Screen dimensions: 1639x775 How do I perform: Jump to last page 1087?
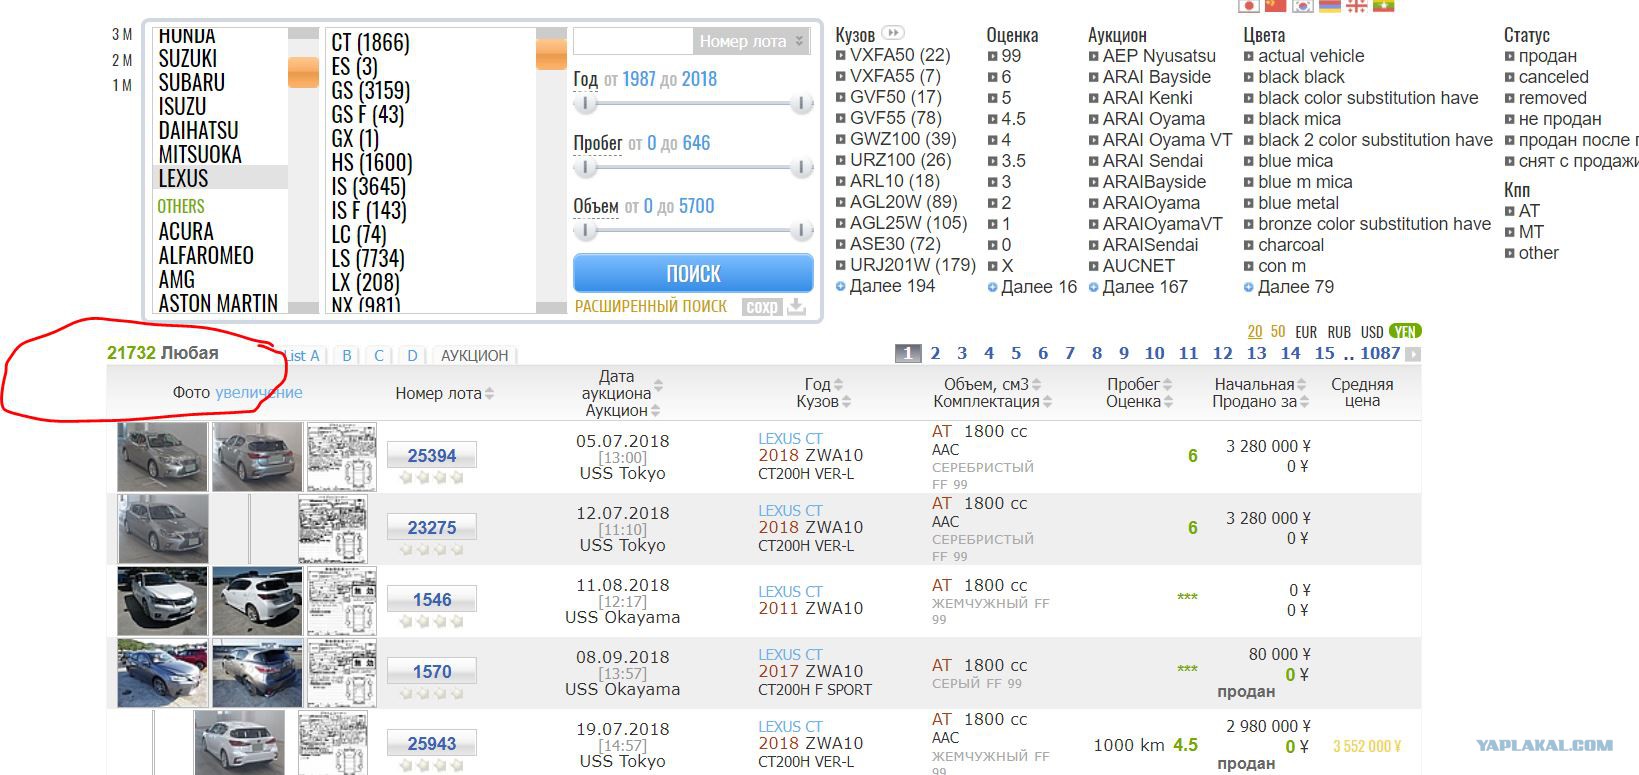tap(1380, 353)
